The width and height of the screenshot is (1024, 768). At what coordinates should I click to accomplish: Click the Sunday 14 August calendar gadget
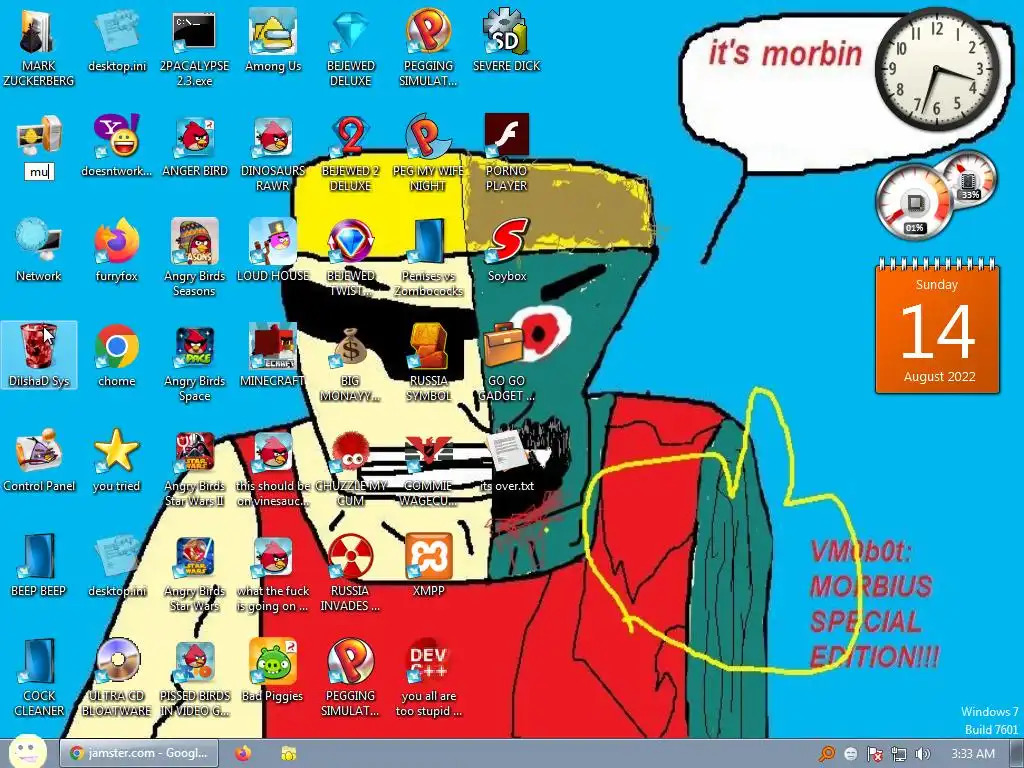point(937,325)
